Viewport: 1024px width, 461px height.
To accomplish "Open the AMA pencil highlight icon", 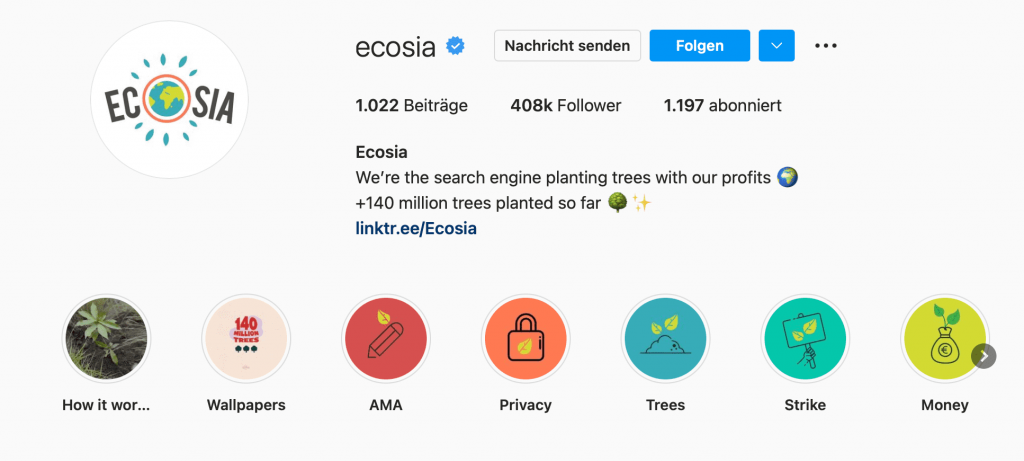I will coord(386,338).
